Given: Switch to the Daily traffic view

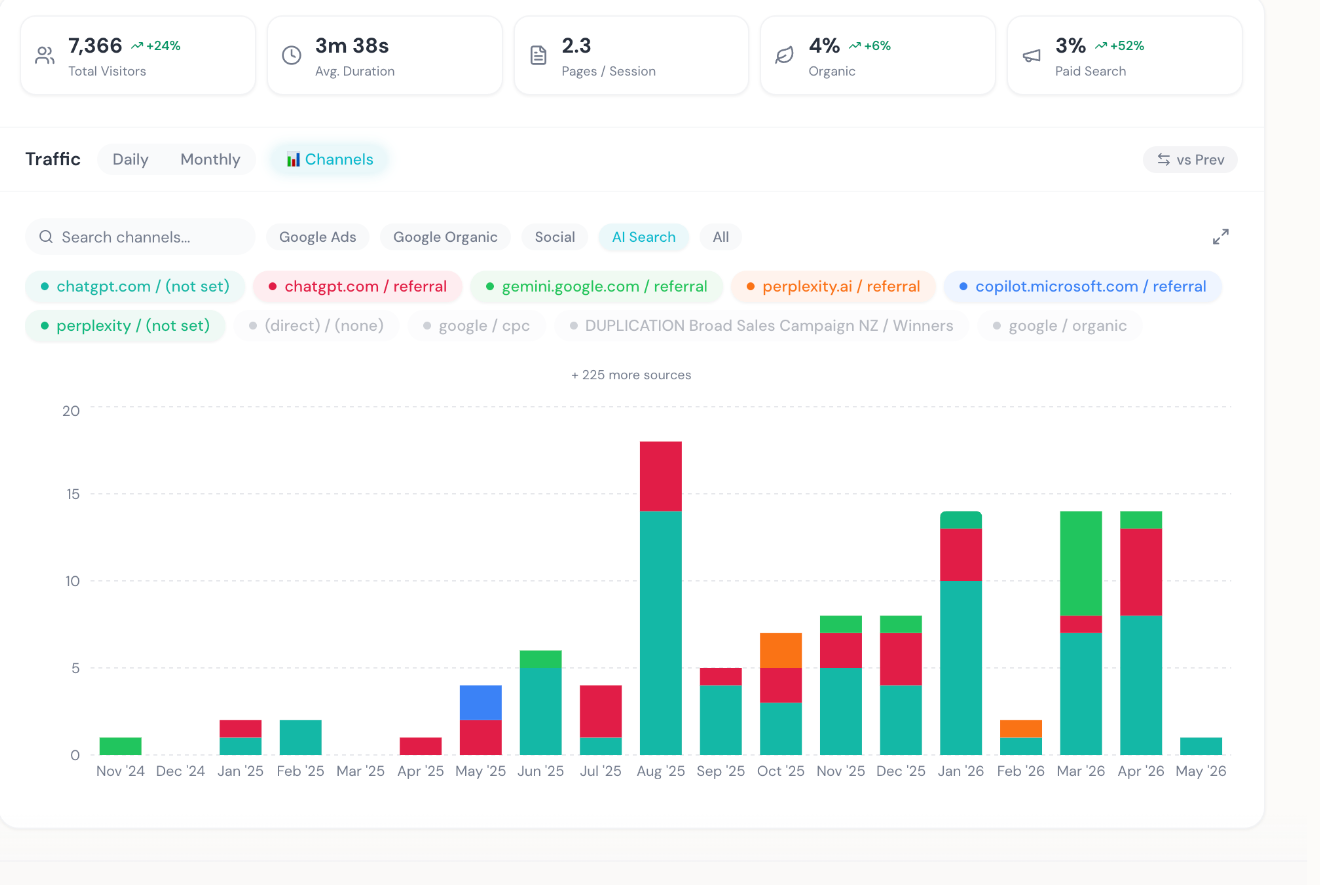Looking at the screenshot, I should pos(130,159).
